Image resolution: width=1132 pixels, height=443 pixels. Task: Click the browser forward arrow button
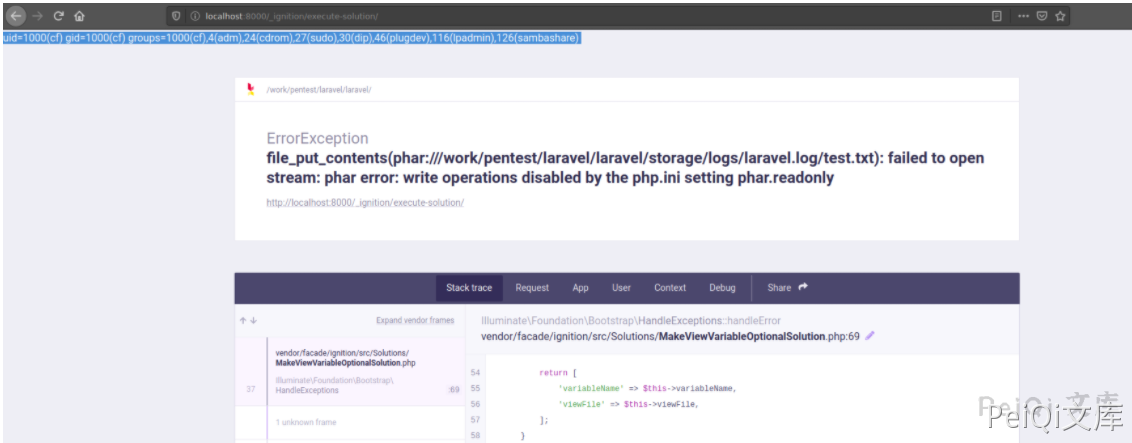coord(37,16)
